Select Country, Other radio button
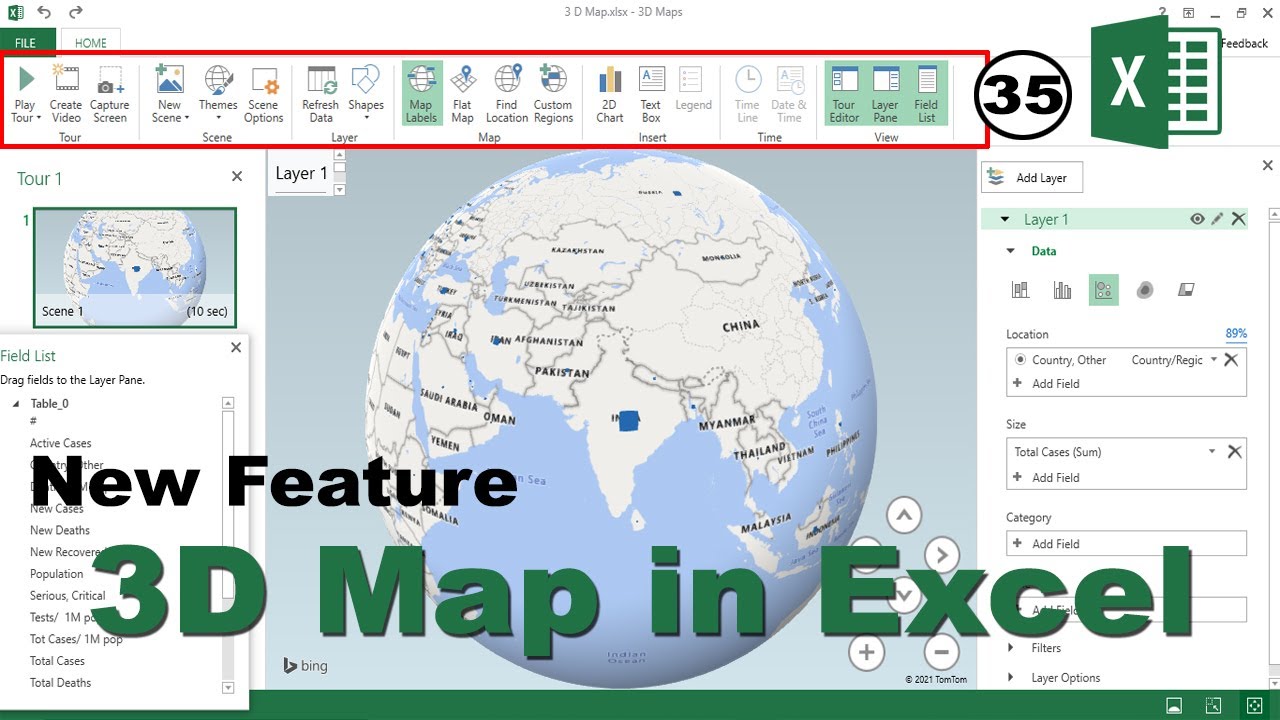 coord(1020,360)
